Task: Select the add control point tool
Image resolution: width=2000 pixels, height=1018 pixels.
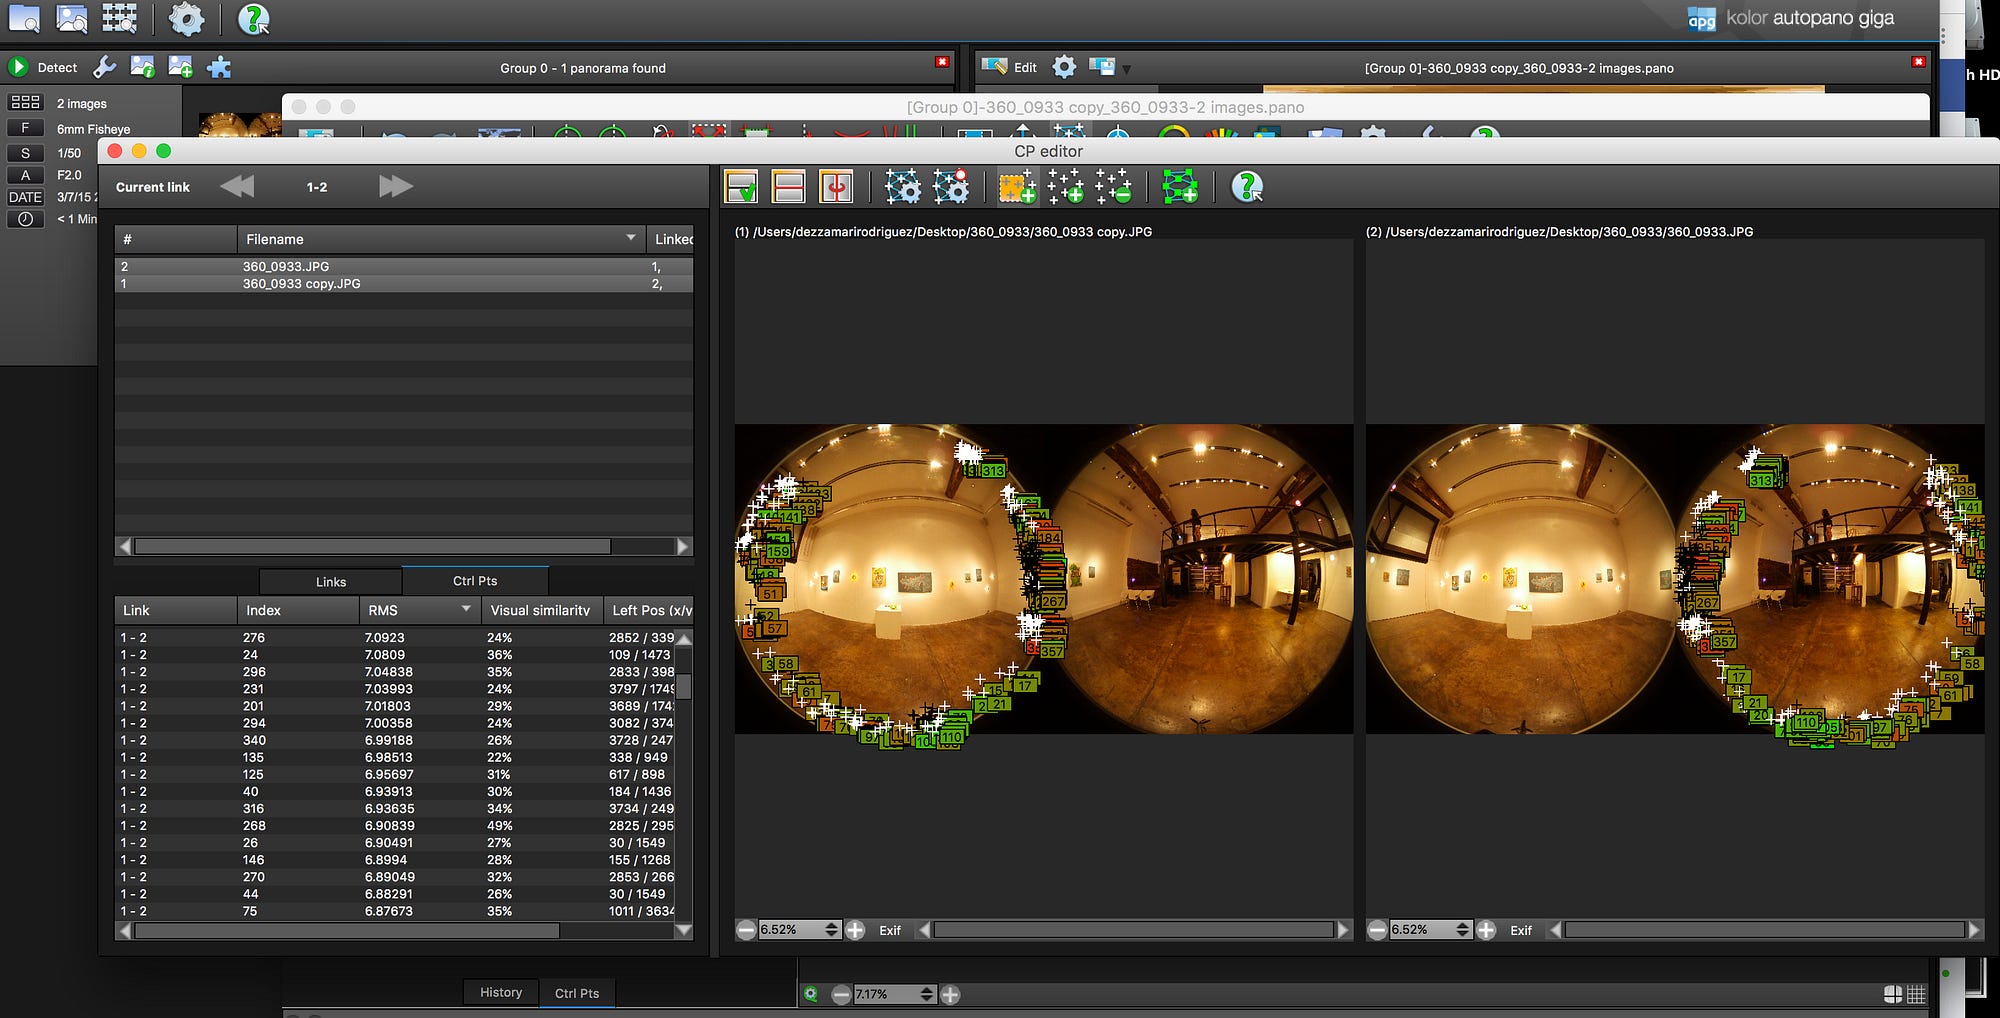Action: 1065,187
